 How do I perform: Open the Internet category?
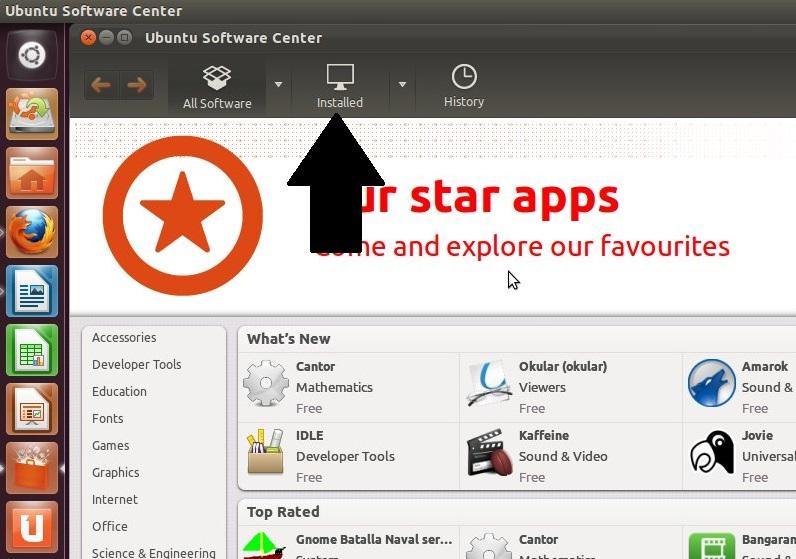coord(115,500)
